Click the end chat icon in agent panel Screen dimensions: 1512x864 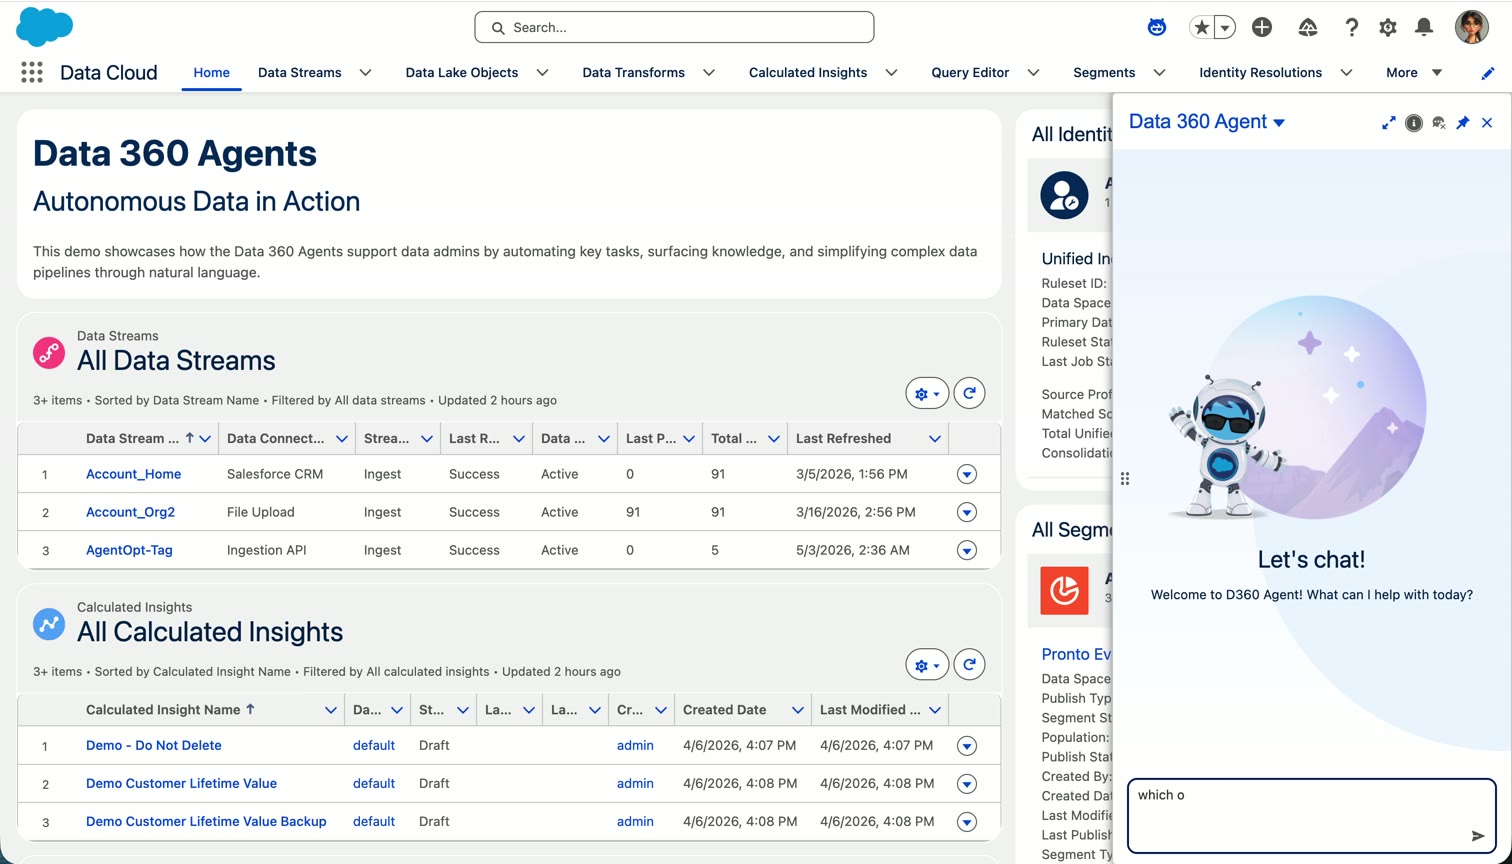(1439, 123)
